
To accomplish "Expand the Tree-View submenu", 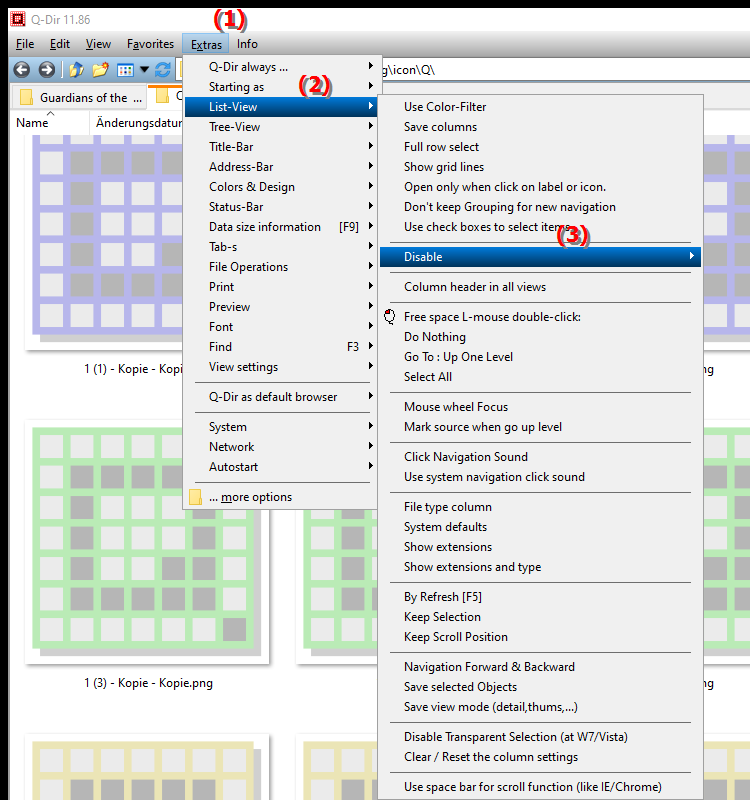I will (x=281, y=127).
